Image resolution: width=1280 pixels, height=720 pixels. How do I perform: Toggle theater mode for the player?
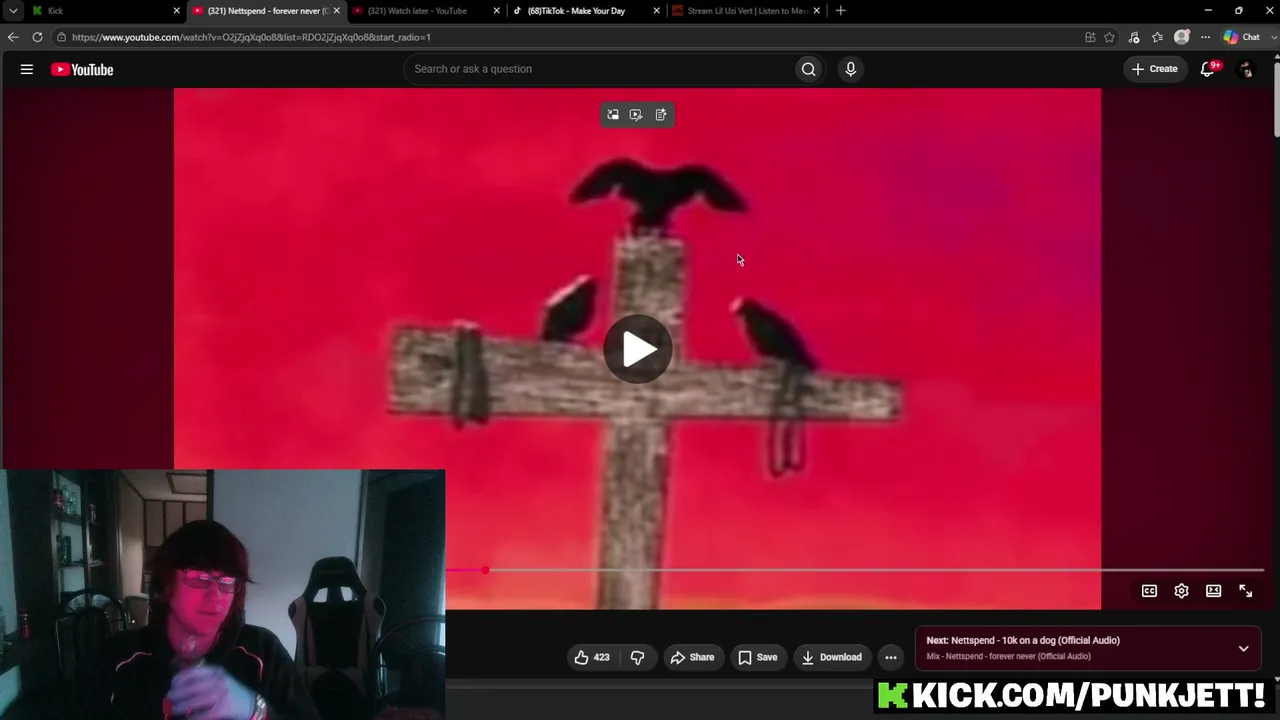pyautogui.click(x=1213, y=591)
